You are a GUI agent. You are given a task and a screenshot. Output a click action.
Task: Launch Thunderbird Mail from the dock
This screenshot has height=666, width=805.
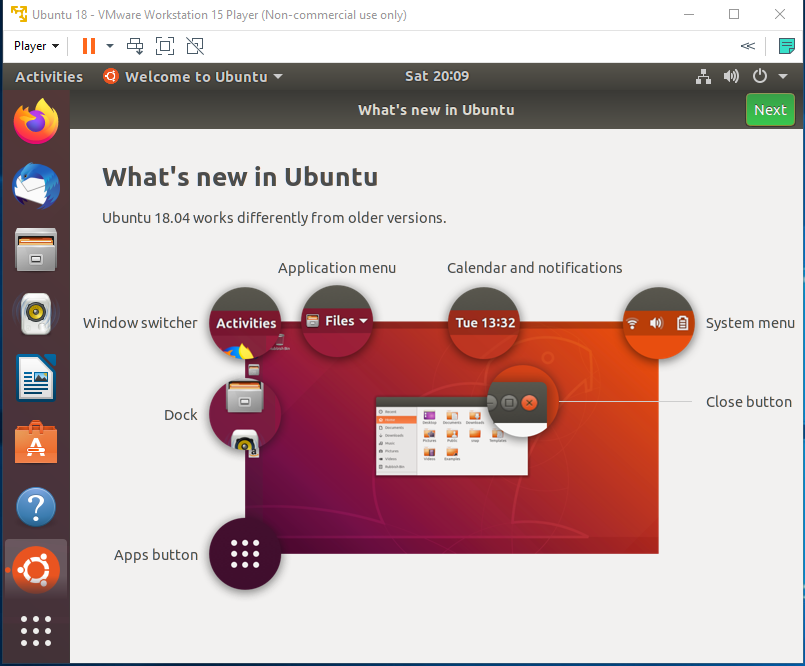36,186
